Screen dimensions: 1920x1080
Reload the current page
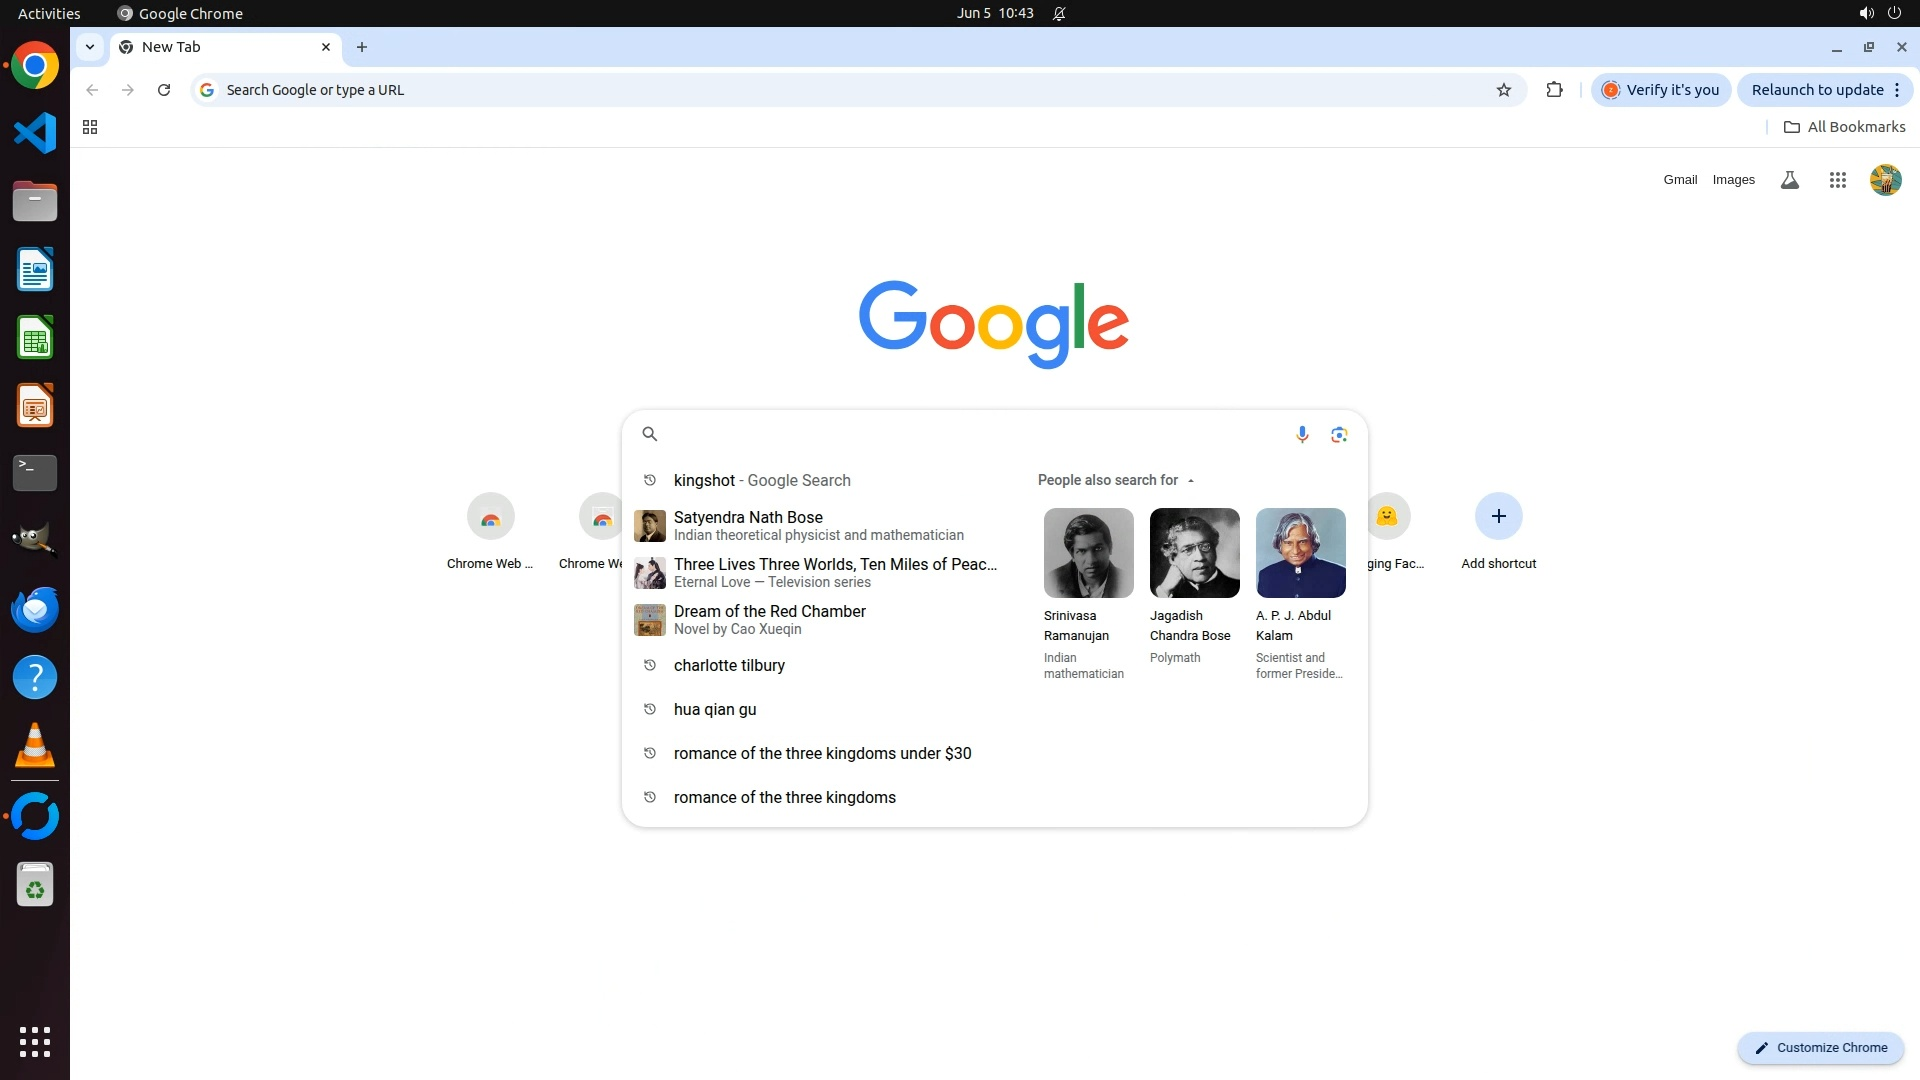164,90
